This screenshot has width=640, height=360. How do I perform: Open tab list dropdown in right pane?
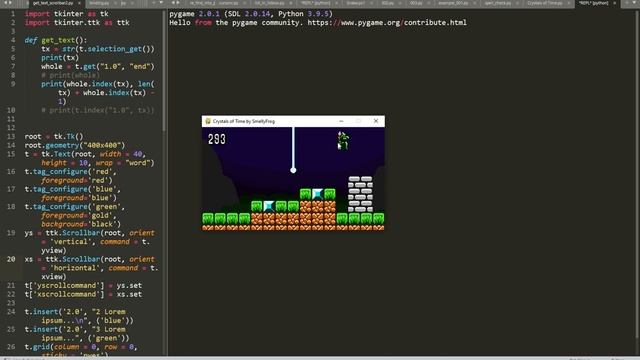(x=634, y=3)
